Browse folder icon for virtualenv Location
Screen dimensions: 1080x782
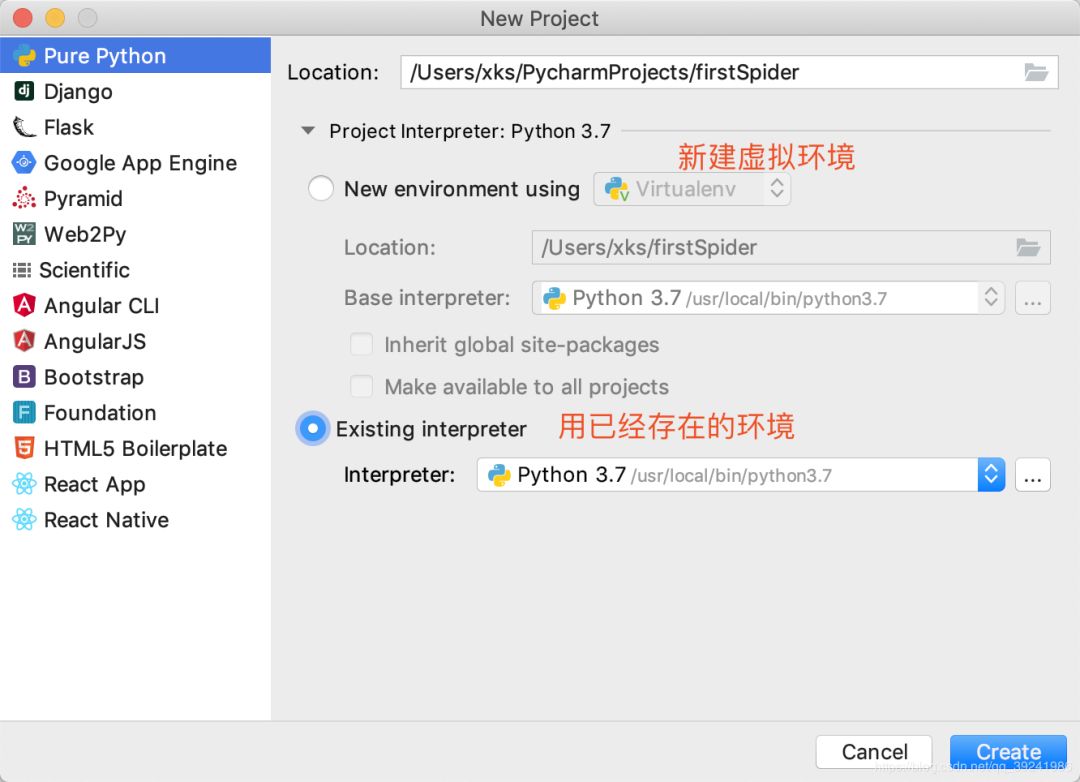(1028, 248)
